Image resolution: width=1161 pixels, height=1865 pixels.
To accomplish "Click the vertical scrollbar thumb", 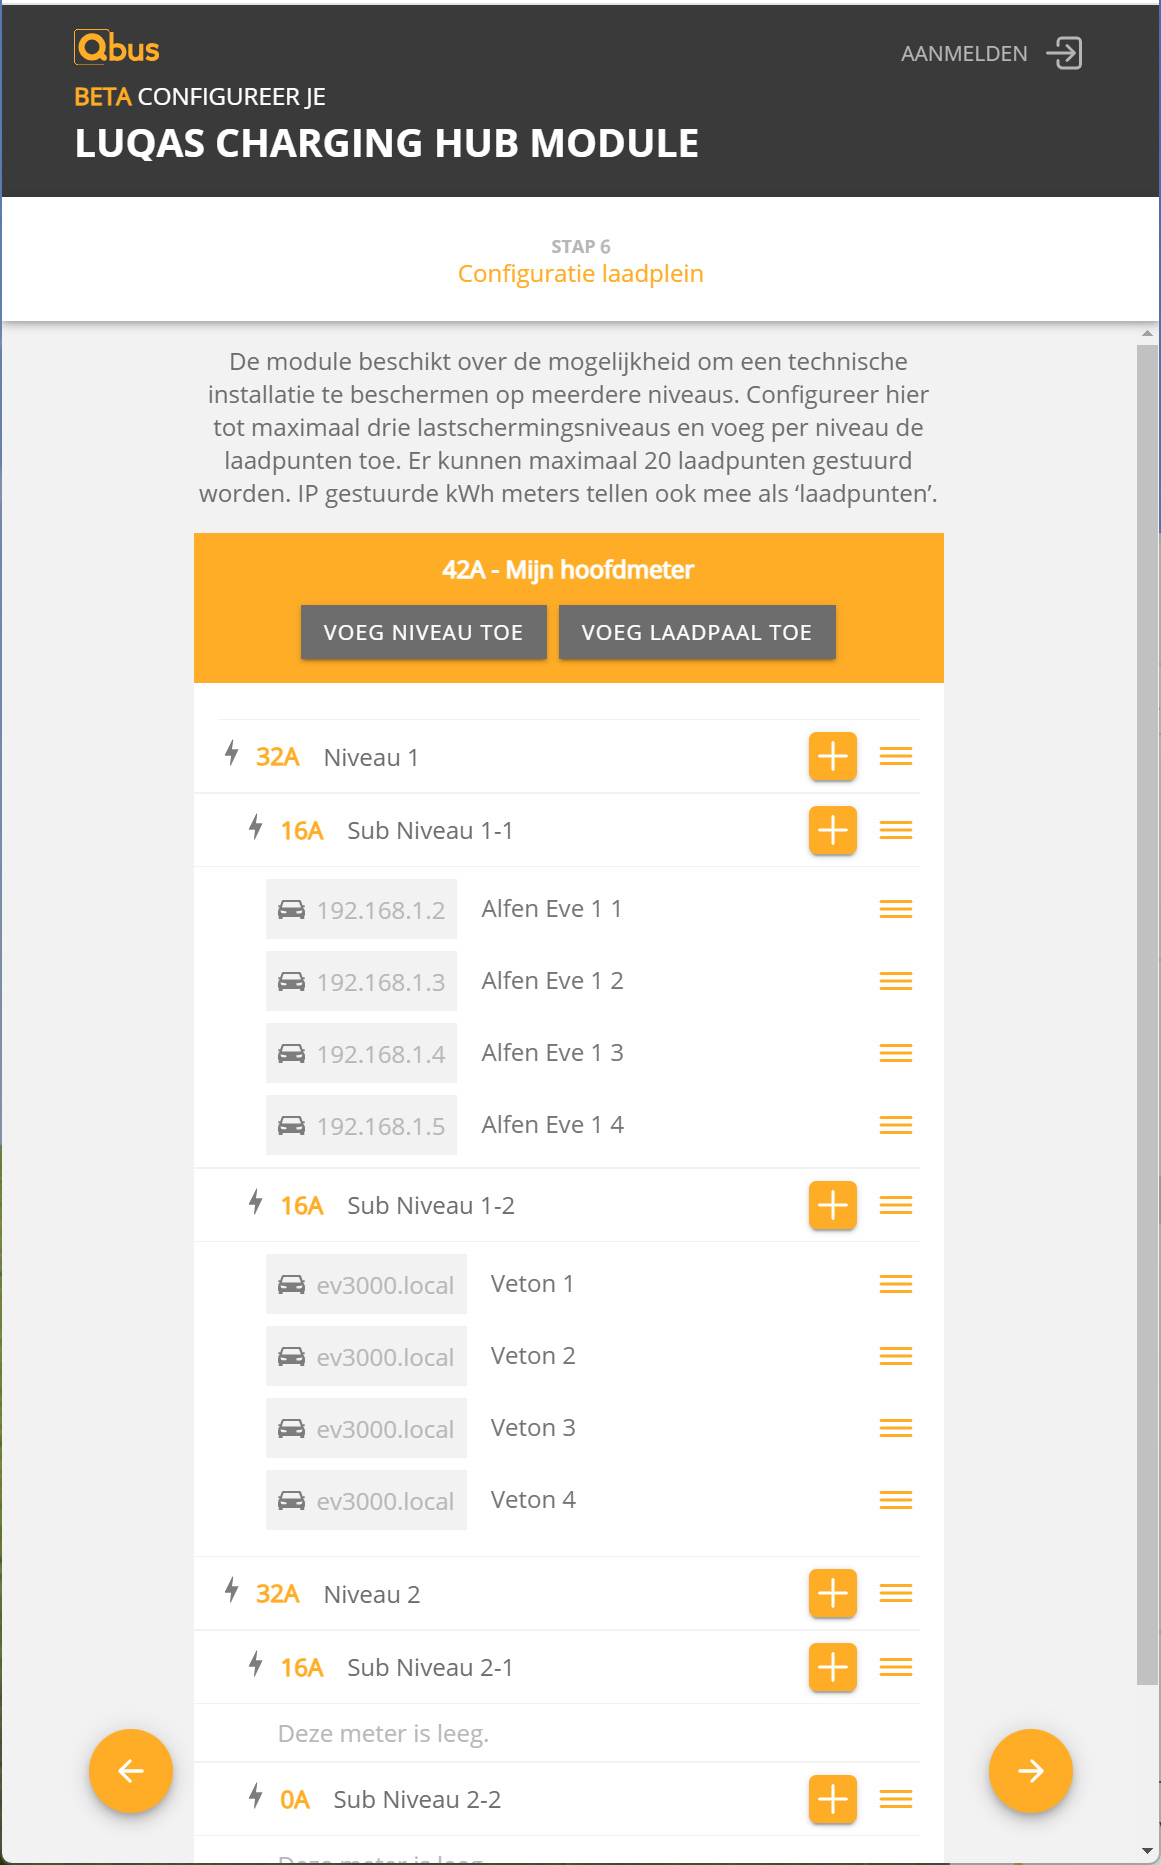I will [x=1148, y=1015].
